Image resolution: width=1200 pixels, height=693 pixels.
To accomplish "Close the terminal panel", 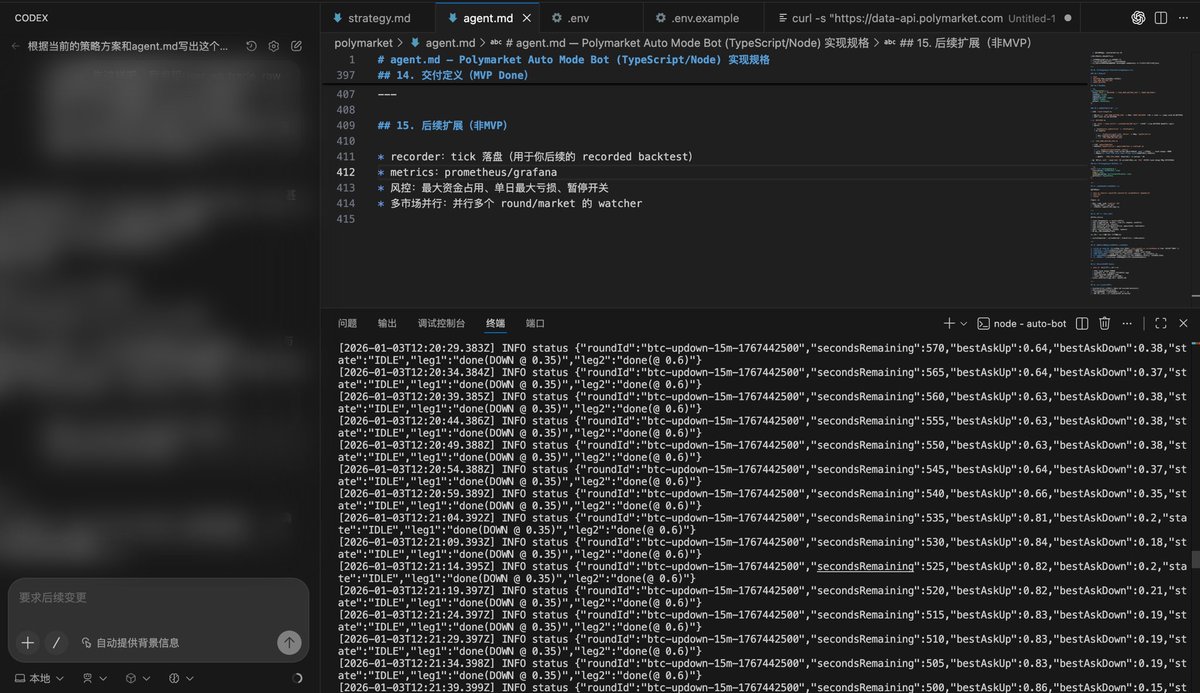I will [1184, 324].
